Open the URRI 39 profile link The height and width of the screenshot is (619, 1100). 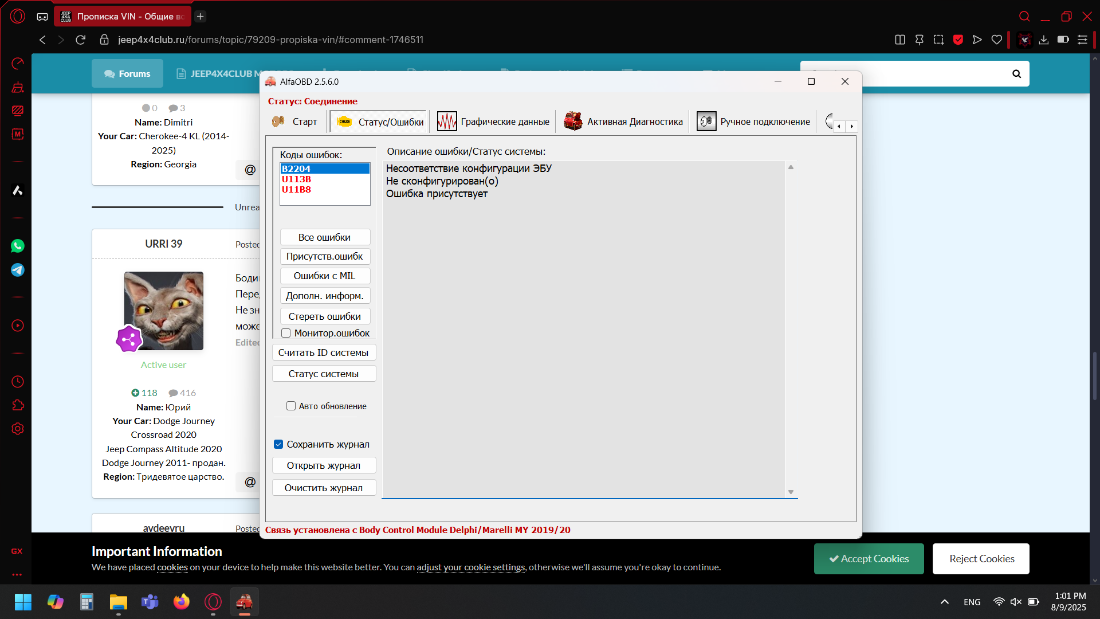(x=163, y=244)
